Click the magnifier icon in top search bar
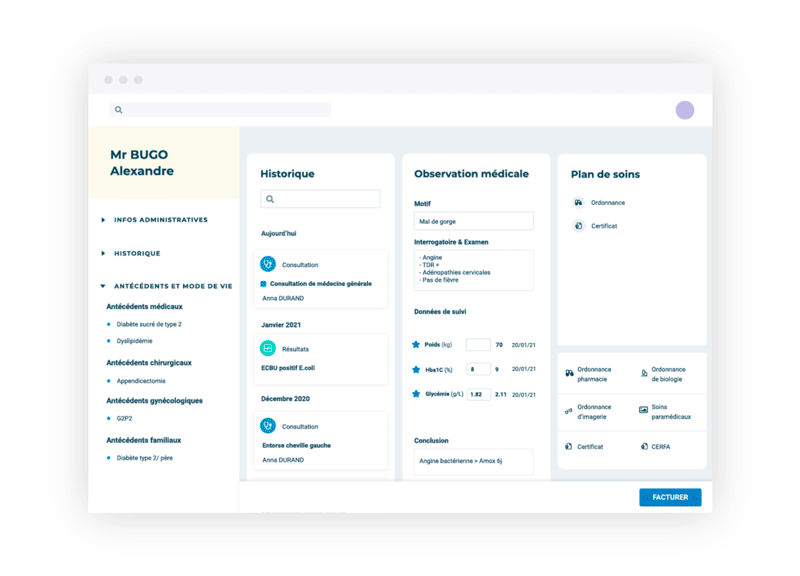 119,110
